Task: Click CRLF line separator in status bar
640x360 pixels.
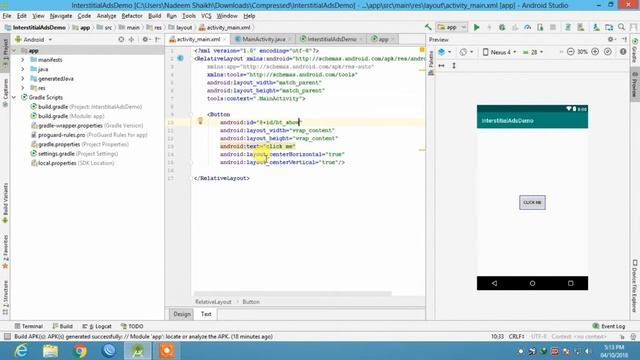Action: pos(516,336)
